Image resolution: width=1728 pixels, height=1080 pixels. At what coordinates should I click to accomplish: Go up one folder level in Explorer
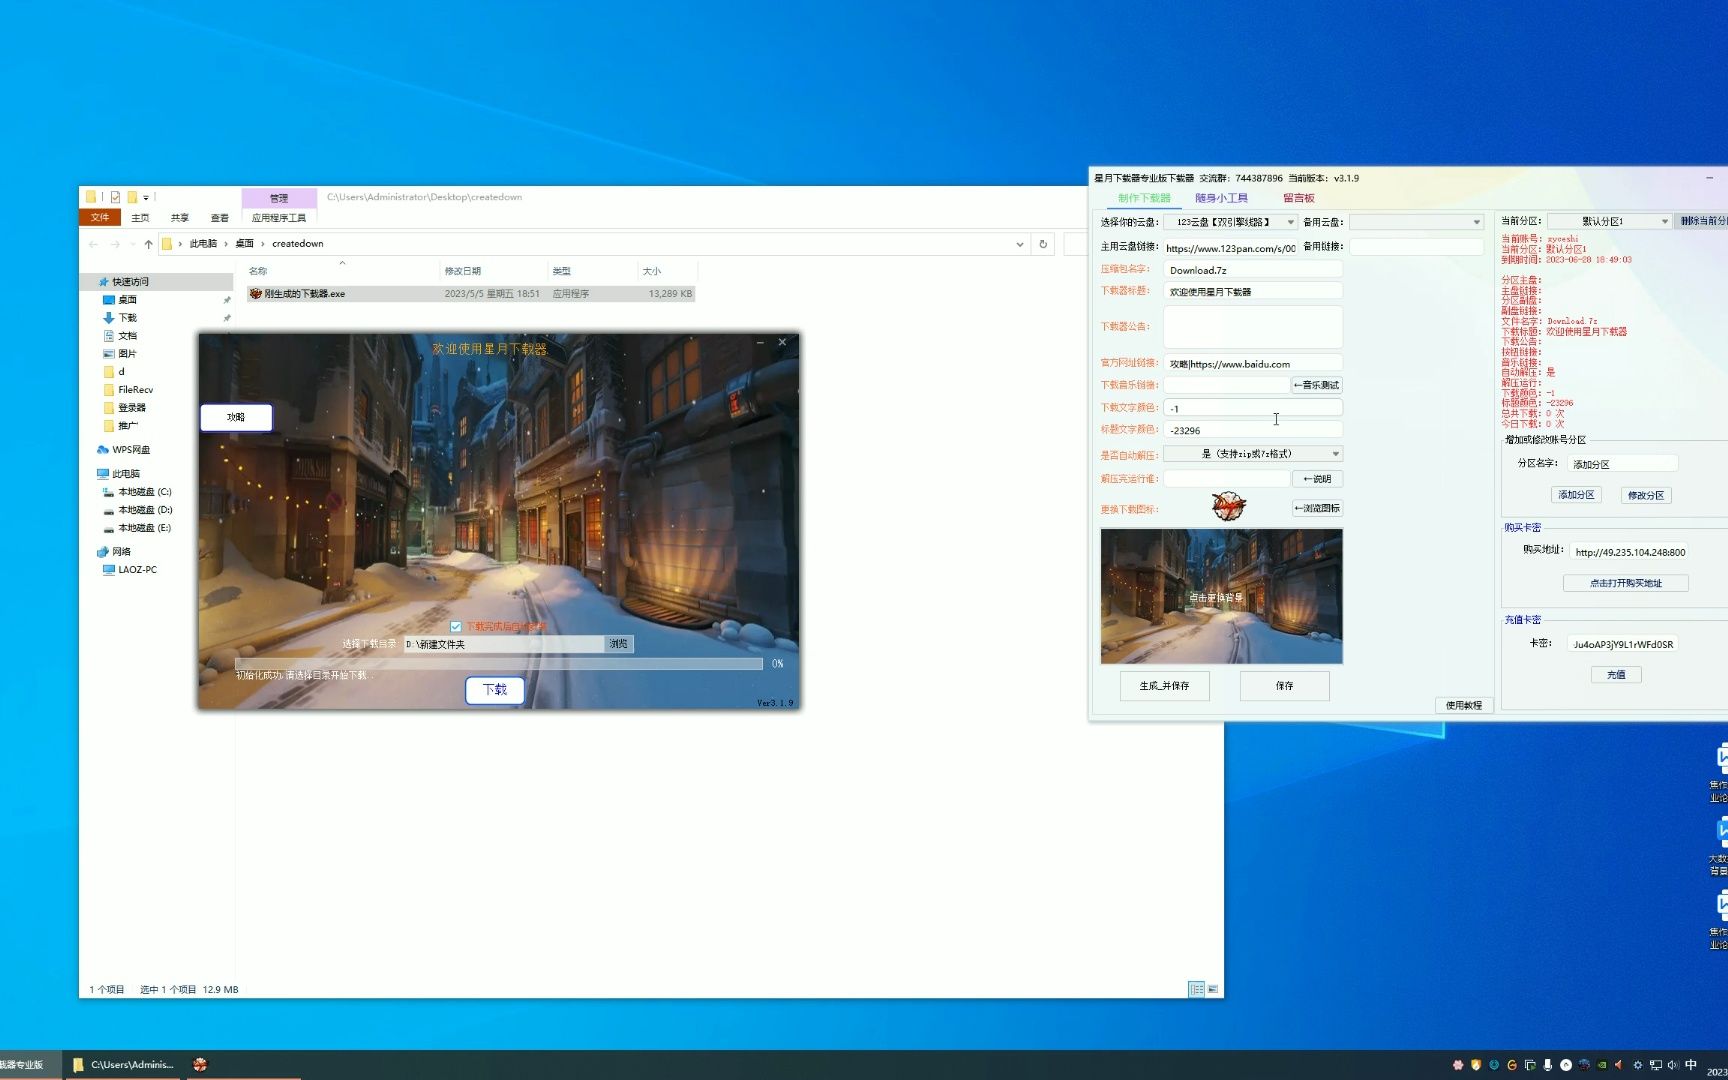(x=148, y=244)
